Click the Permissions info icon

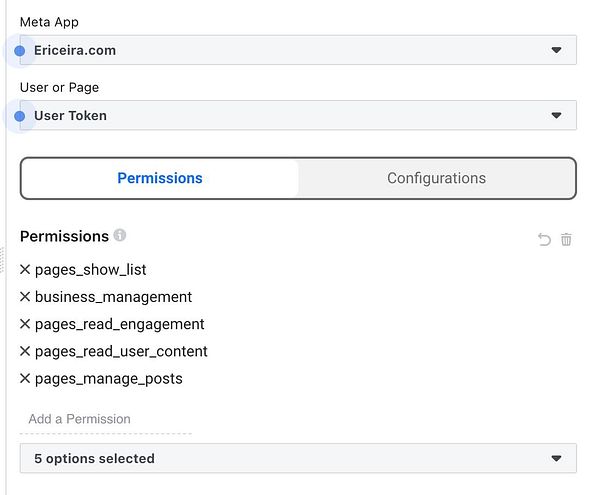click(x=120, y=235)
